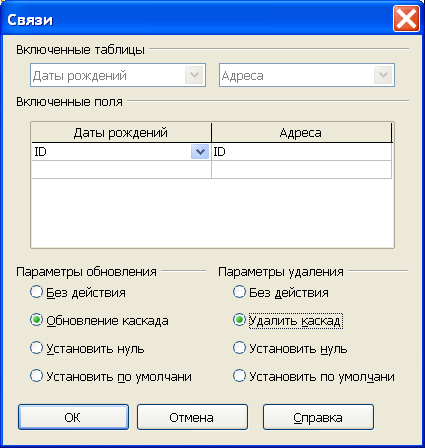Confirm with the ОК button
This screenshot has width=425, height=448.
(73, 417)
